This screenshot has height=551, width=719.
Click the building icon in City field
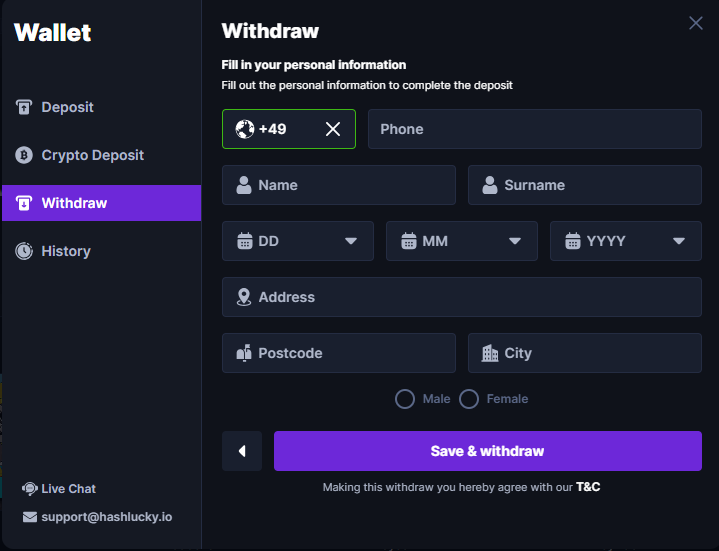click(490, 353)
